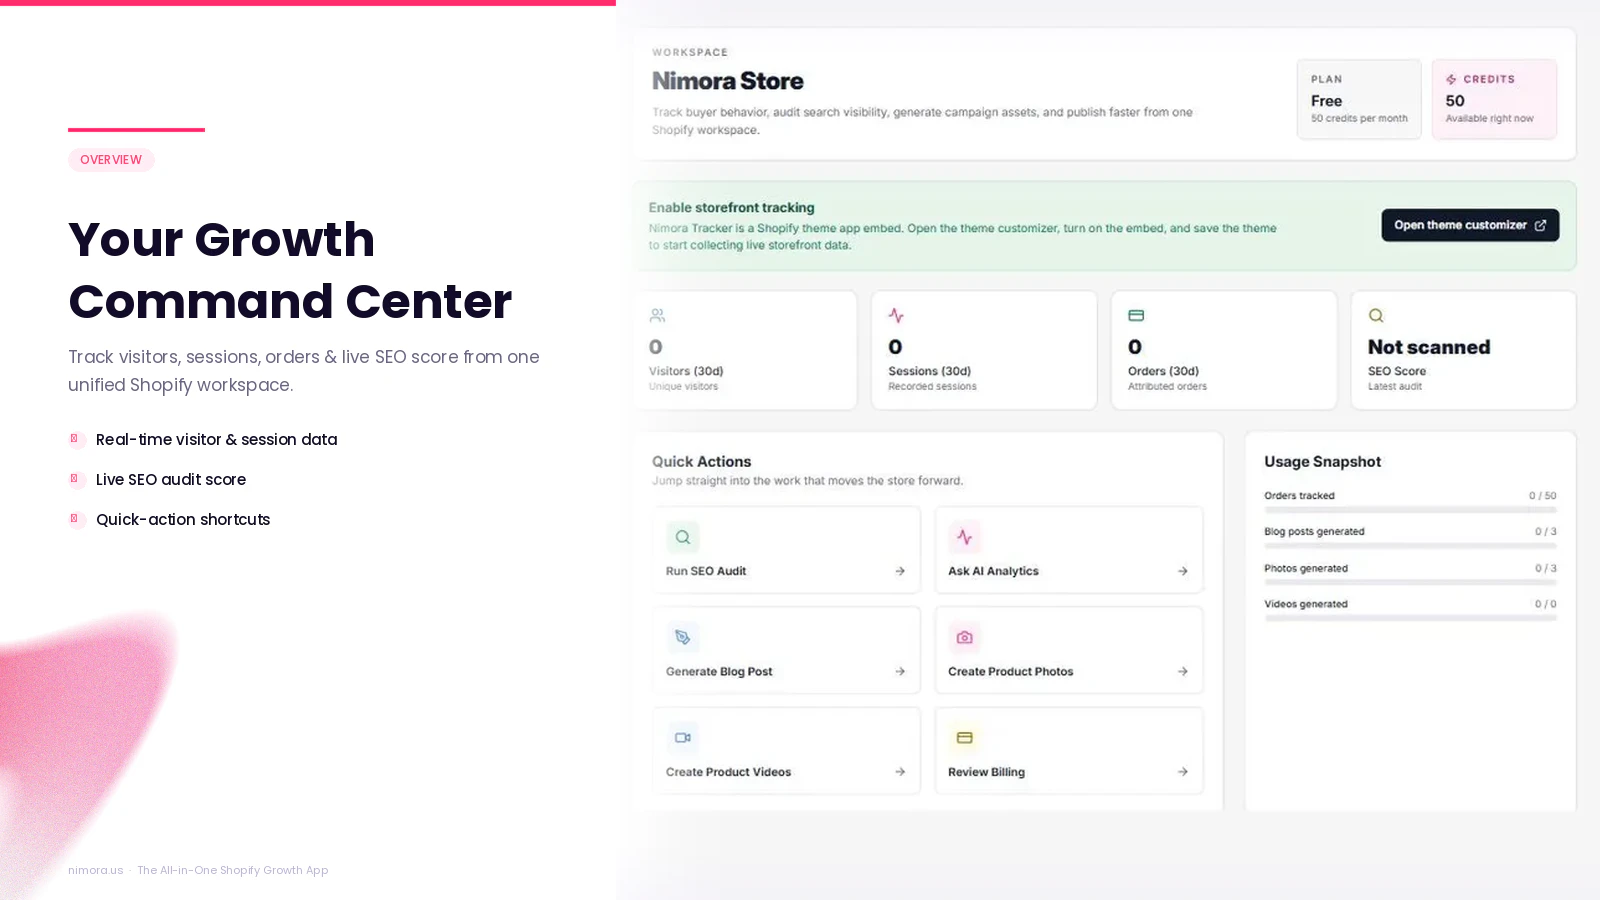Click the Run SEO Audit search icon
This screenshot has width=1600, height=900.
[683, 537]
